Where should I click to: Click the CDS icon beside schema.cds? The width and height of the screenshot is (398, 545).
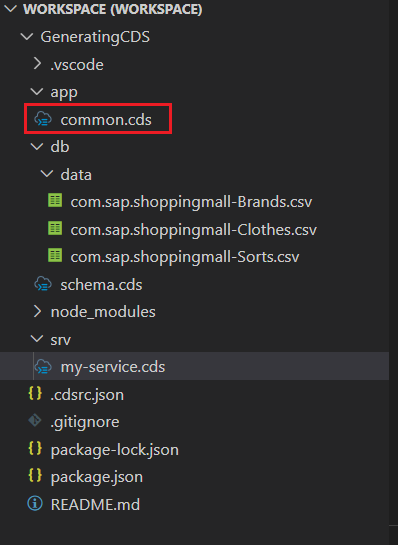tap(43, 284)
